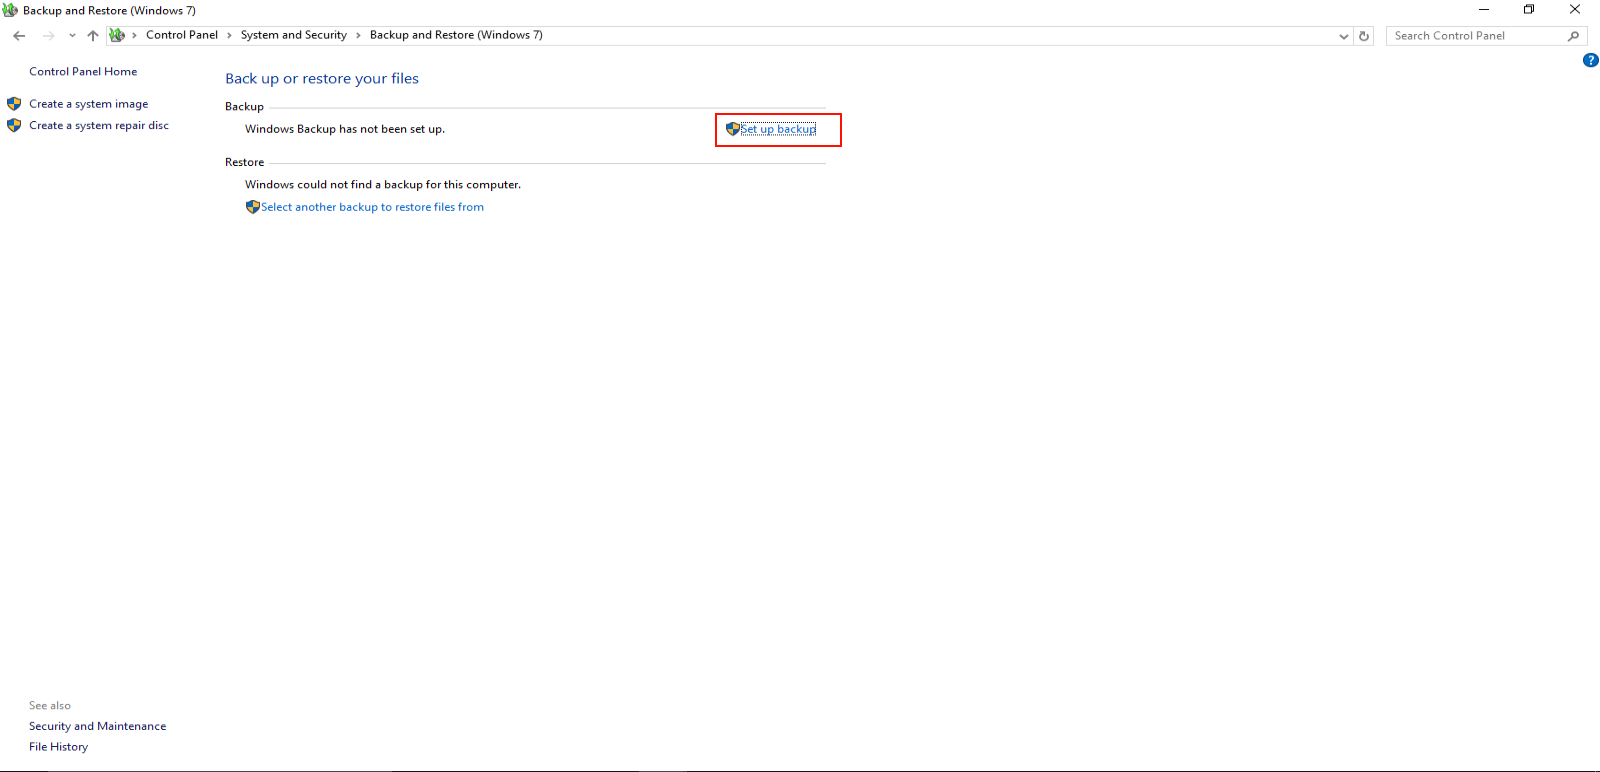Image resolution: width=1600 pixels, height=772 pixels.
Task: Refresh the Backup and Restore page
Action: pos(1364,36)
